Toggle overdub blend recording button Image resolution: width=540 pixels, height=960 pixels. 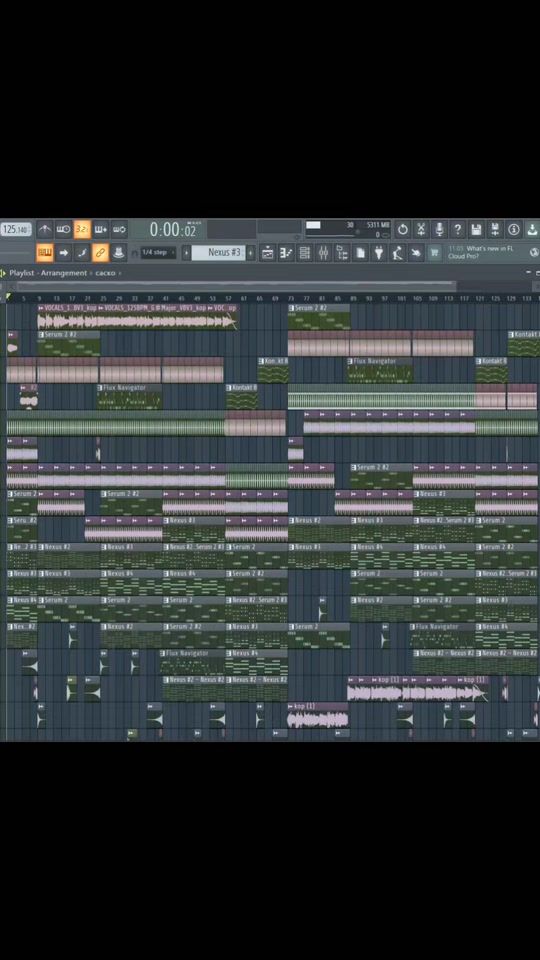coord(100,230)
